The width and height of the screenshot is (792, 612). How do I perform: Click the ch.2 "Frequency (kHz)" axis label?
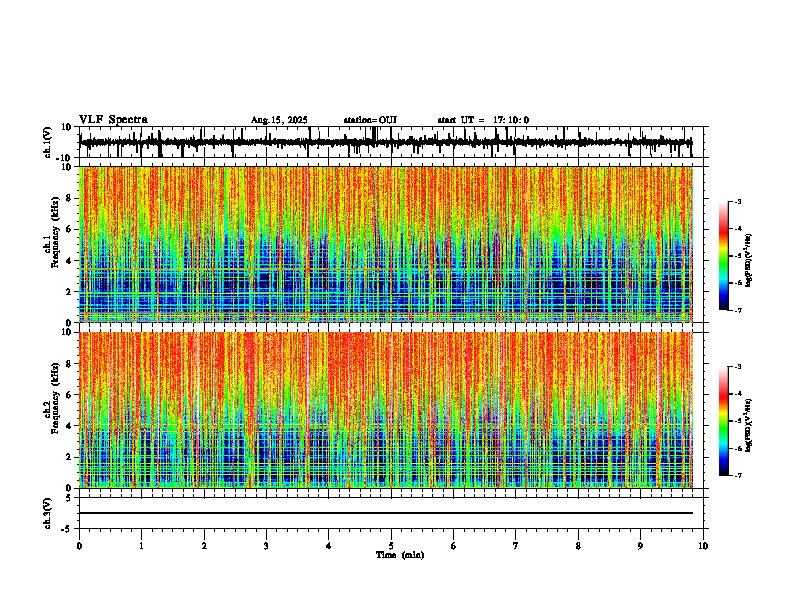tap(55, 398)
